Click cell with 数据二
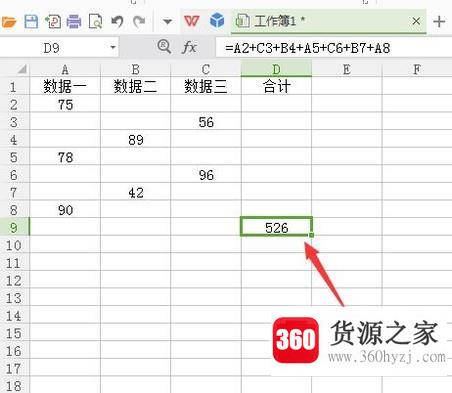 pyautogui.click(x=135, y=87)
